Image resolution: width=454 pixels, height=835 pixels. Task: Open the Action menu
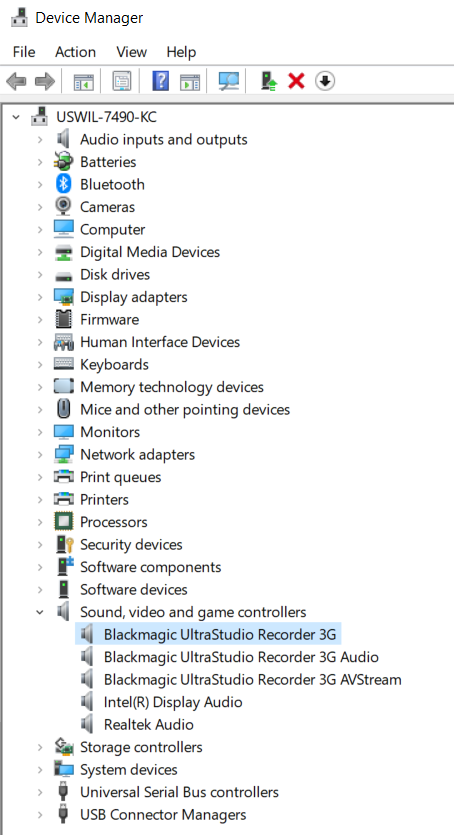75,52
